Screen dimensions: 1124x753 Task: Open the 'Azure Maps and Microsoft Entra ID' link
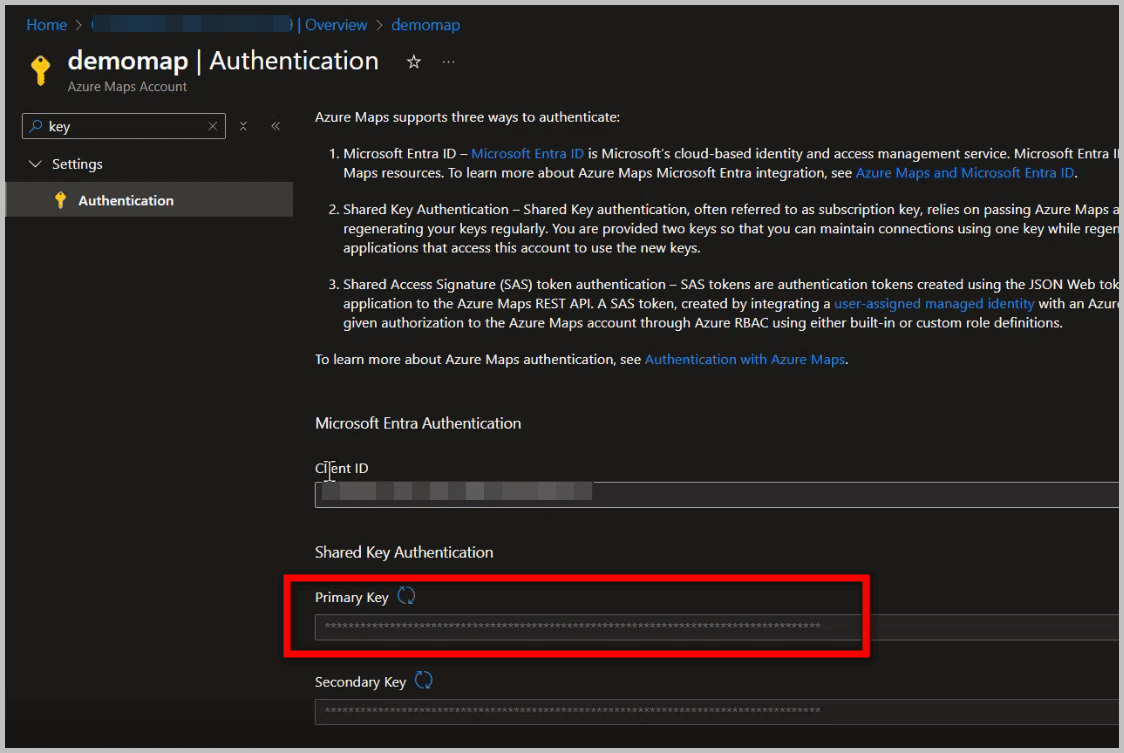(964, 172)
